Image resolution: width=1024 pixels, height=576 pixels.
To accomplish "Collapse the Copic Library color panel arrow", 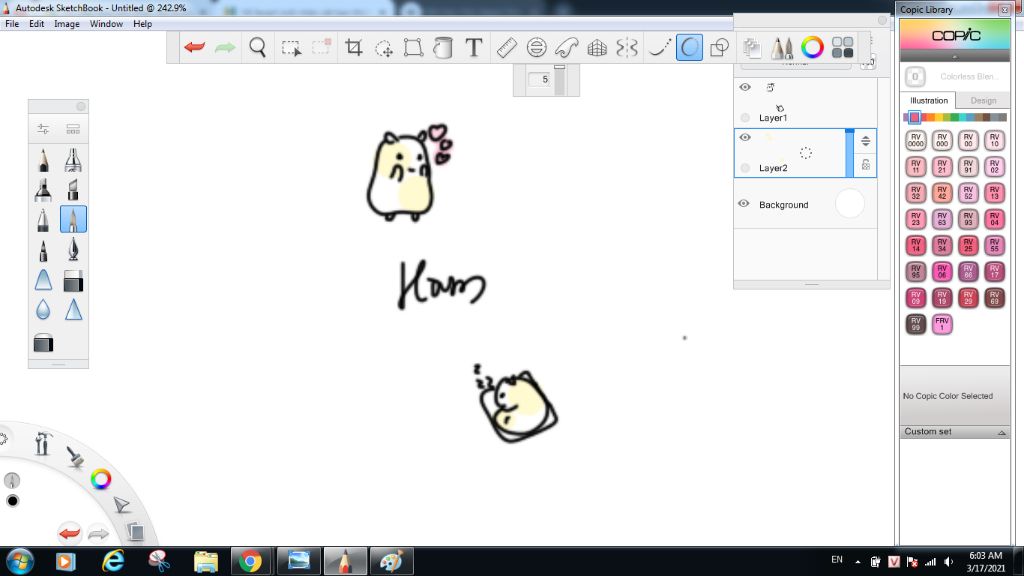I will (x=955, y=57).
